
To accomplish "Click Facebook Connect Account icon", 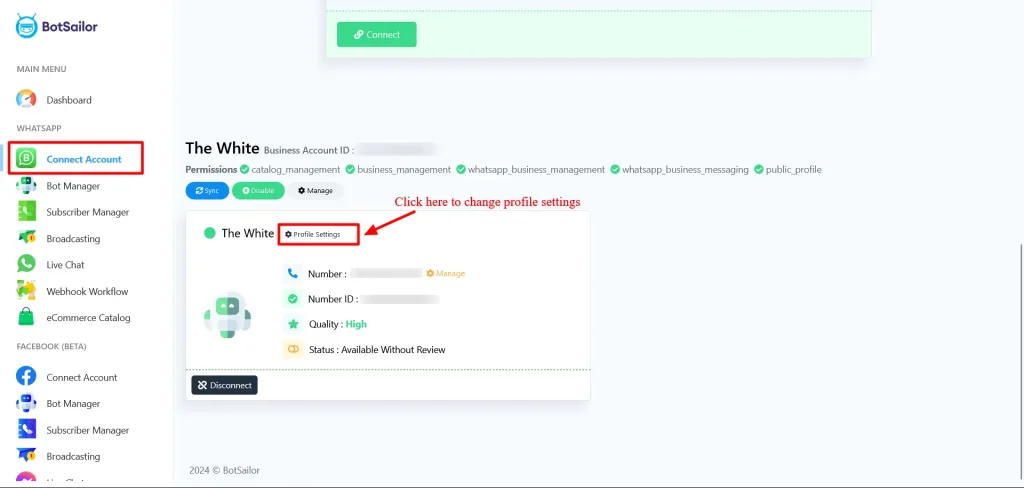I will [x=27, y=377].
